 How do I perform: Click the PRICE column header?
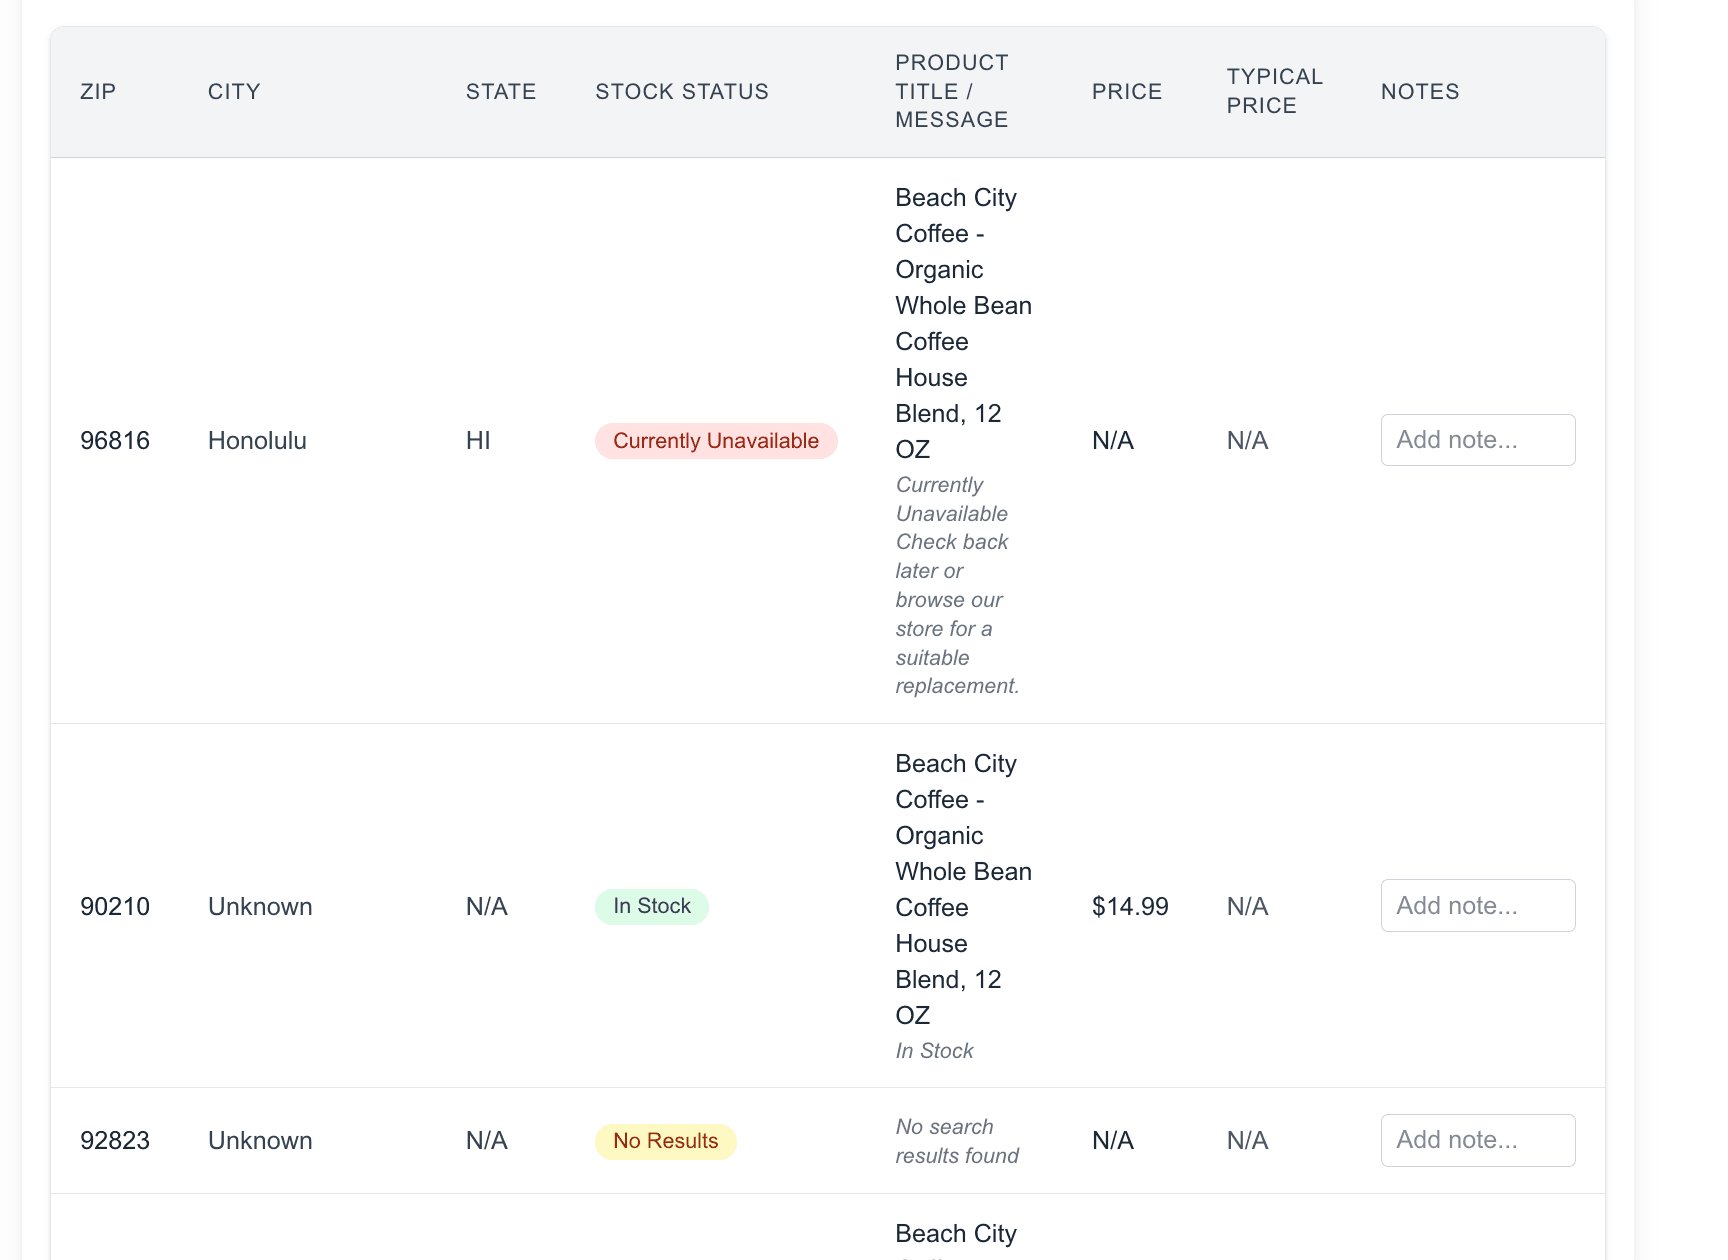click(x=1127, y=91)
